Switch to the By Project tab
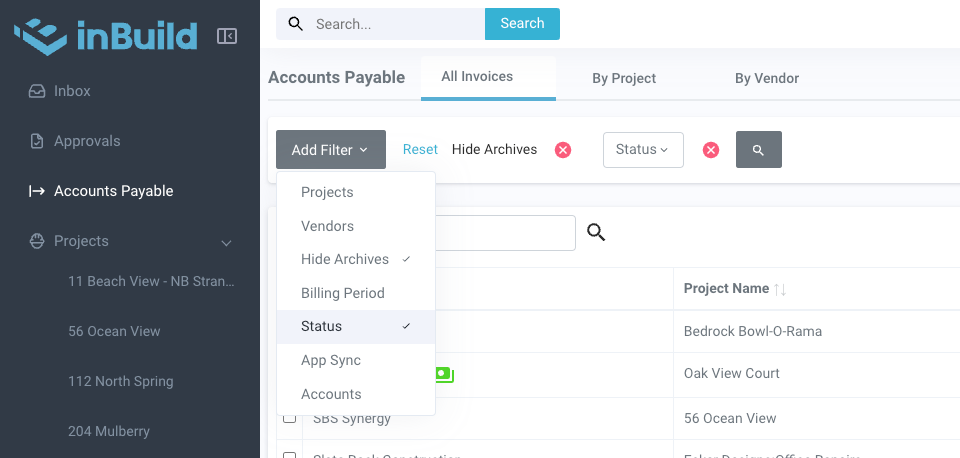960x458 pixels. click(624, 78)
